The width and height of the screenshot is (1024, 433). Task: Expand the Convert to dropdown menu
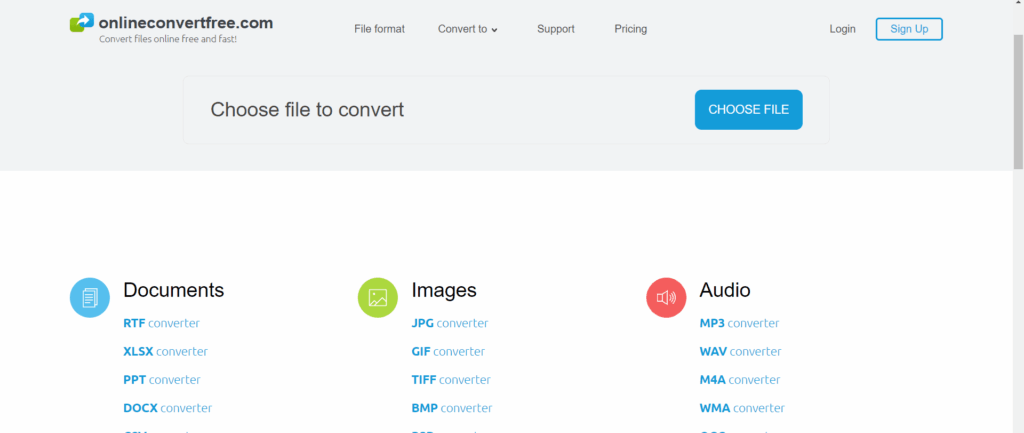(467, 29)
